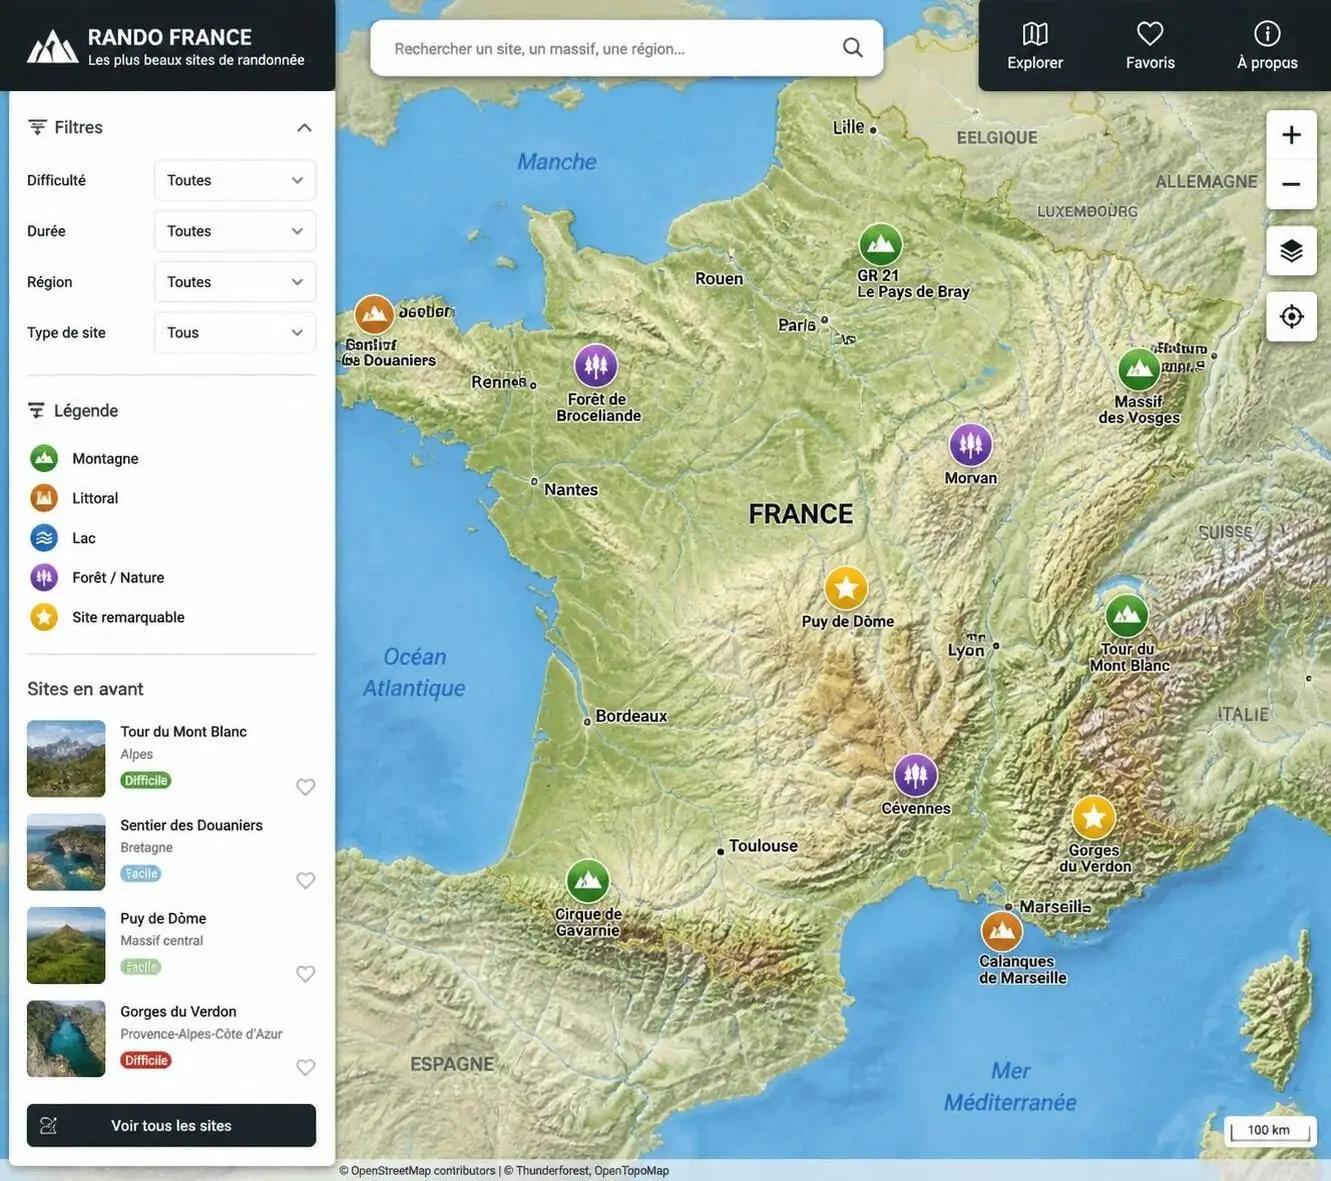
Task: Select the Gorges du Verdon star marker
Action: click(1093, 818)
